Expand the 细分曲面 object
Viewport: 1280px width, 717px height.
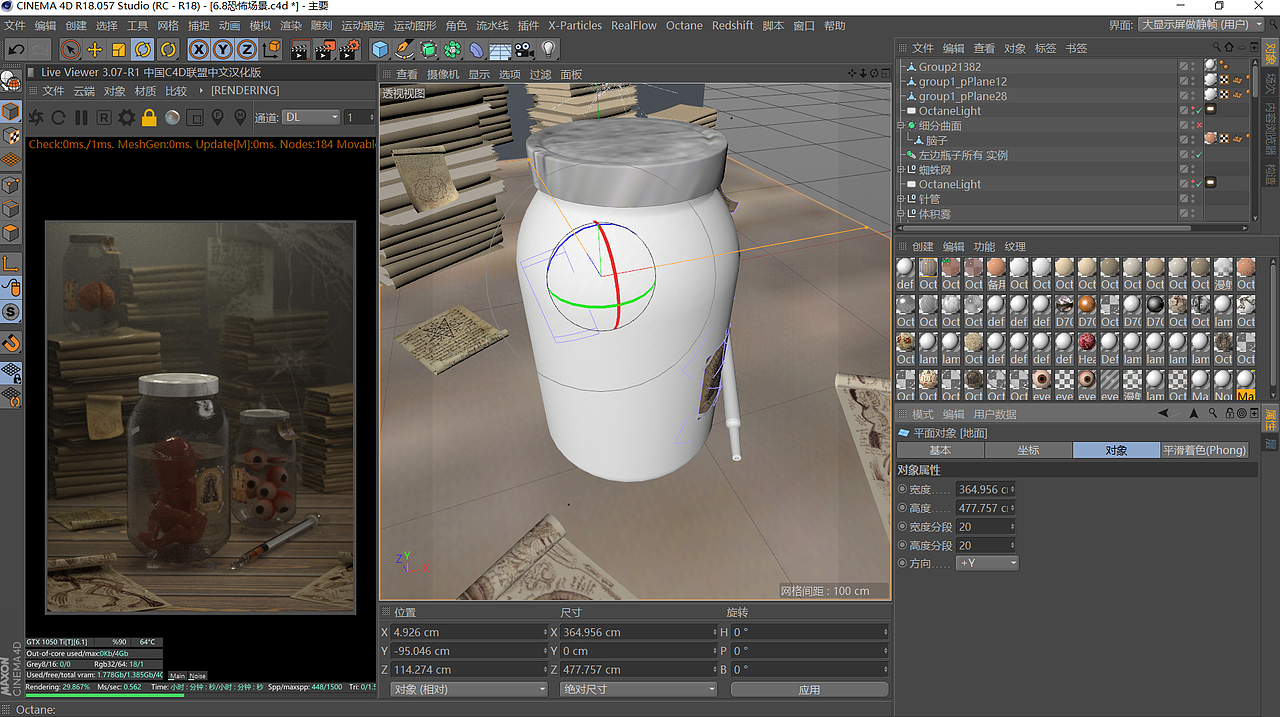point(901,126)
